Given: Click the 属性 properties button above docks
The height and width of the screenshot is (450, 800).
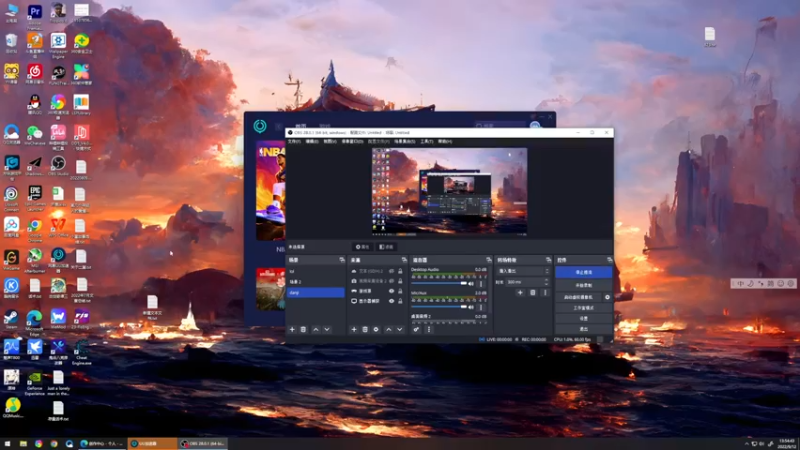Looking at the screenshot, I should [x=363, y=247].
